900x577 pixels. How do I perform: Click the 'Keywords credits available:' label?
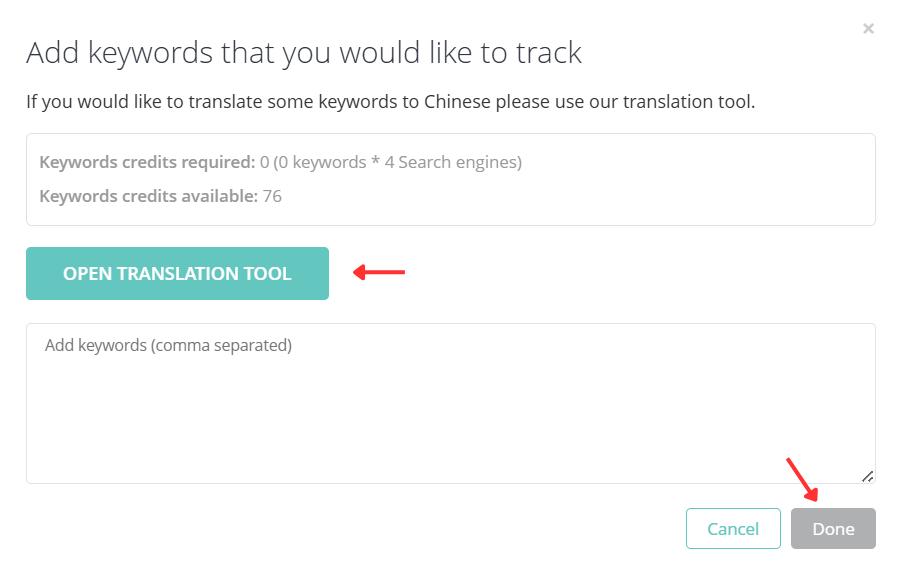[148, 196]
